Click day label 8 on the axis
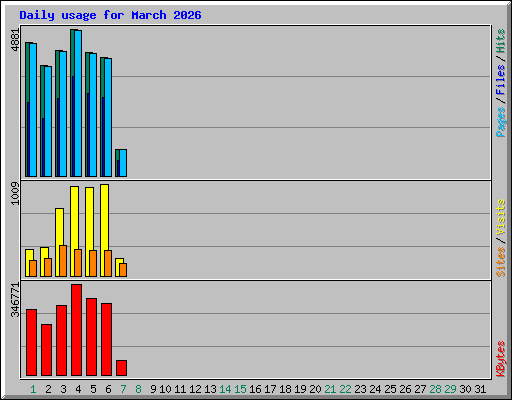The height and width of the screenshot is (400, 512). click(x=138, y=389)
